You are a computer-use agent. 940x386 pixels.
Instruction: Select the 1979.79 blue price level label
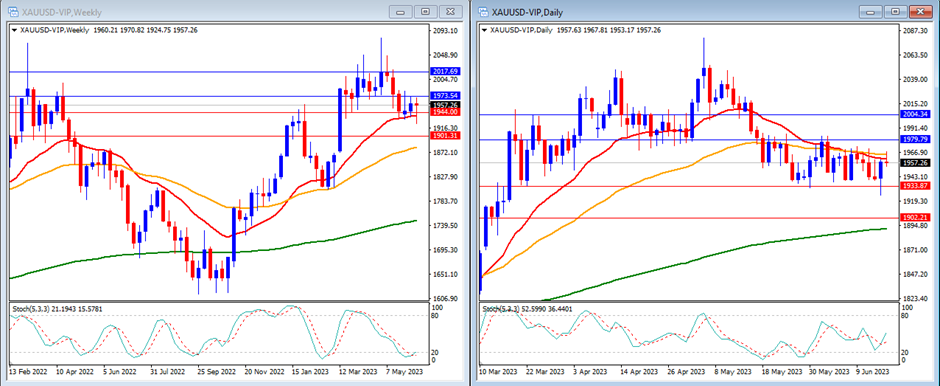[x=914, y=140]
